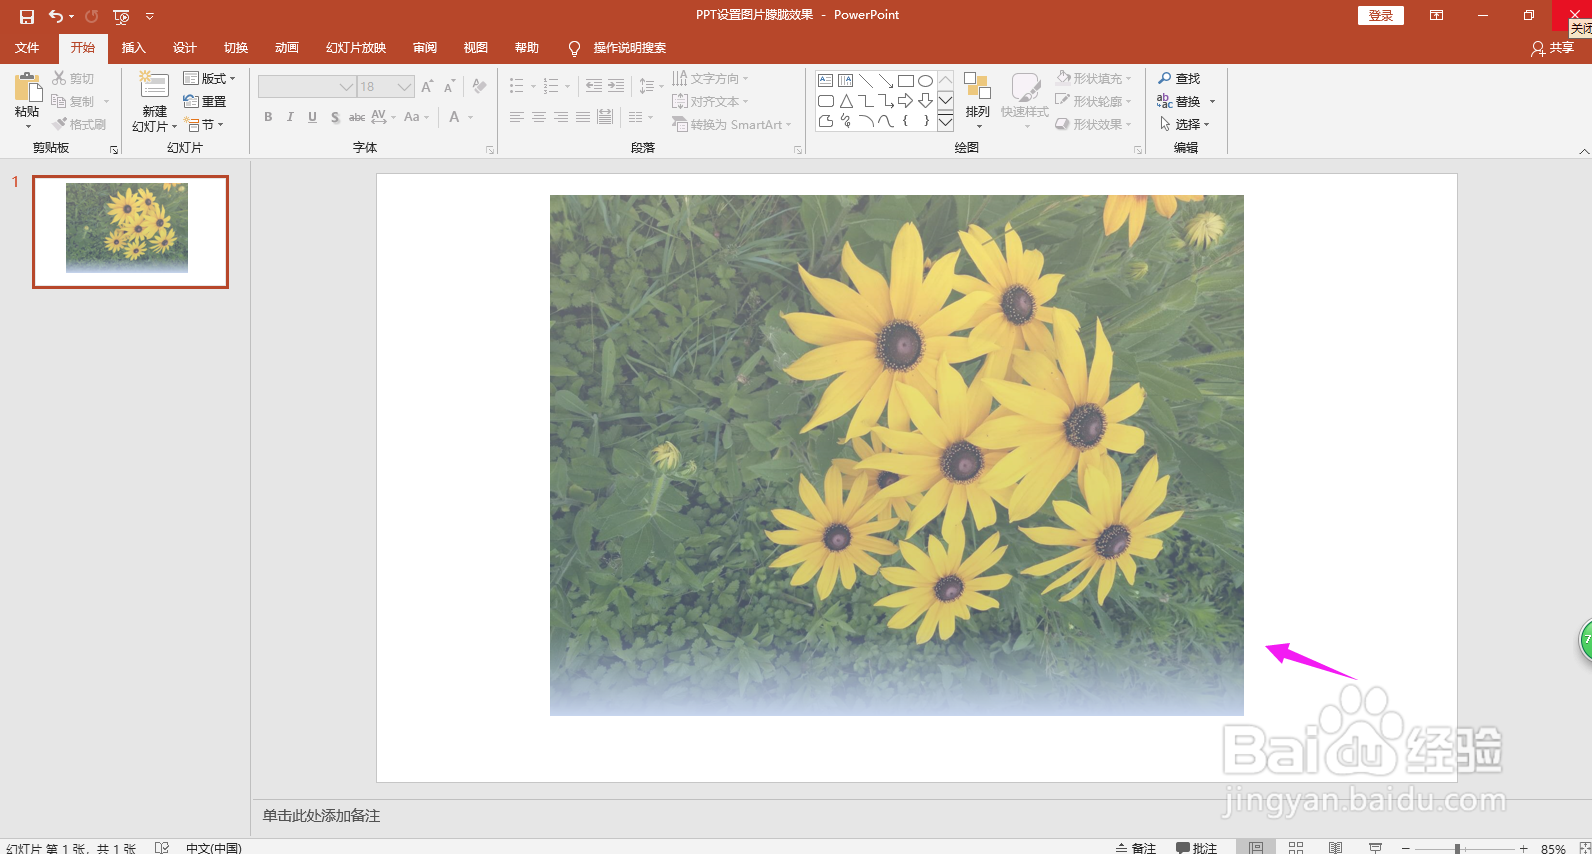Open the Paste options dropdown arrow
The image size is (1592, 854).
[x=28, y=126]
